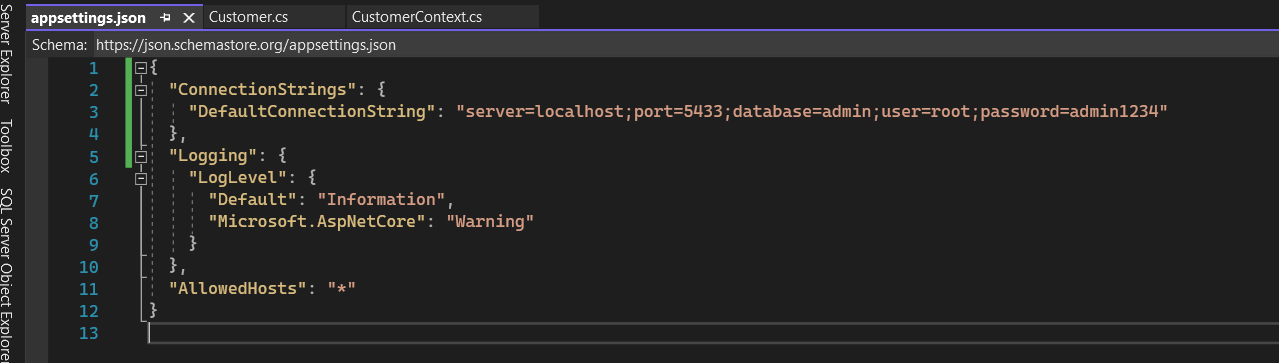This screenshot has height=363, width=1279.
Task: Place cursor in the connection string value
Action: (812, 112)
